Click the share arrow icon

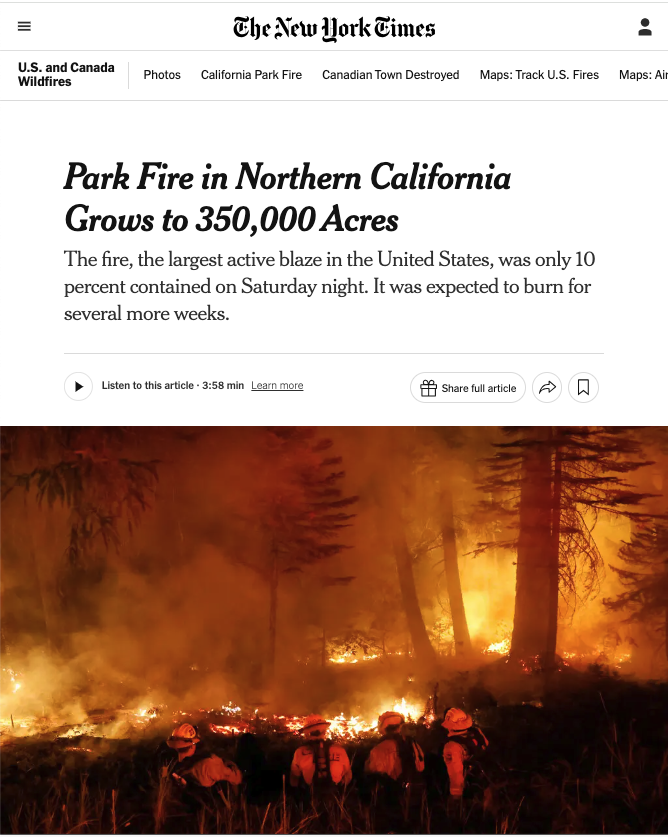tap(547, 387)
